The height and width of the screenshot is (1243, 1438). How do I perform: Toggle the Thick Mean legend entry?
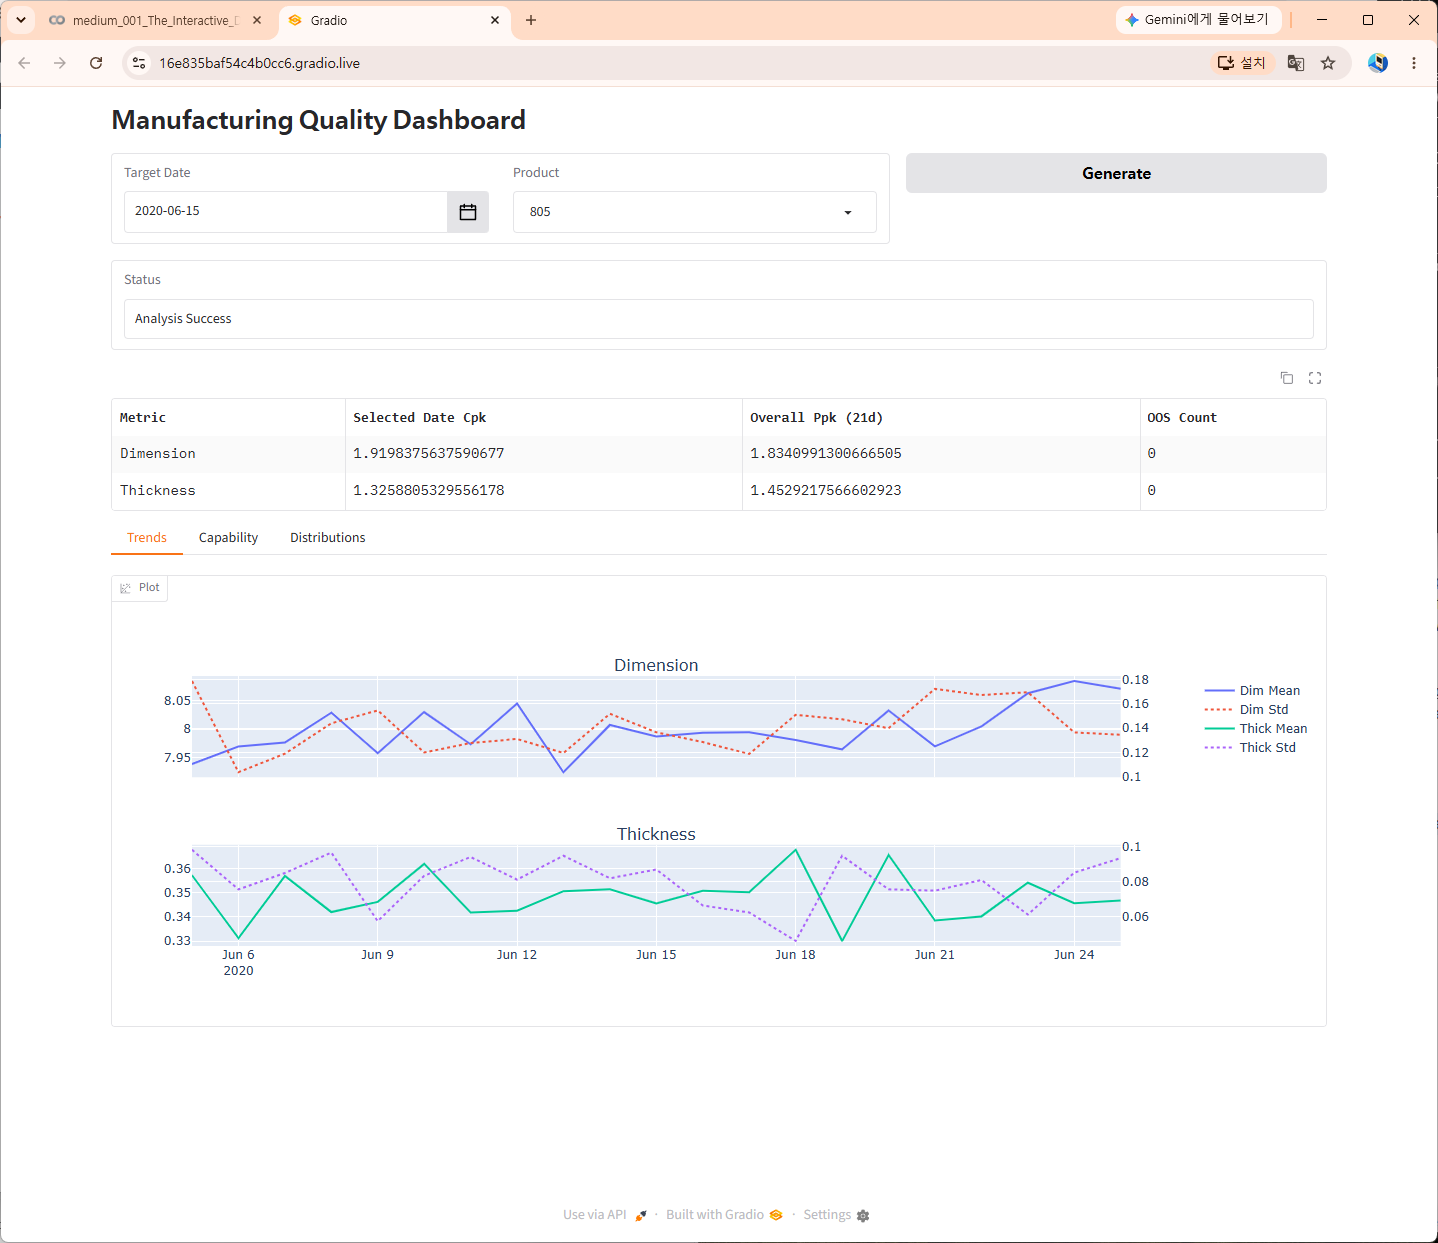point(1256,729)
